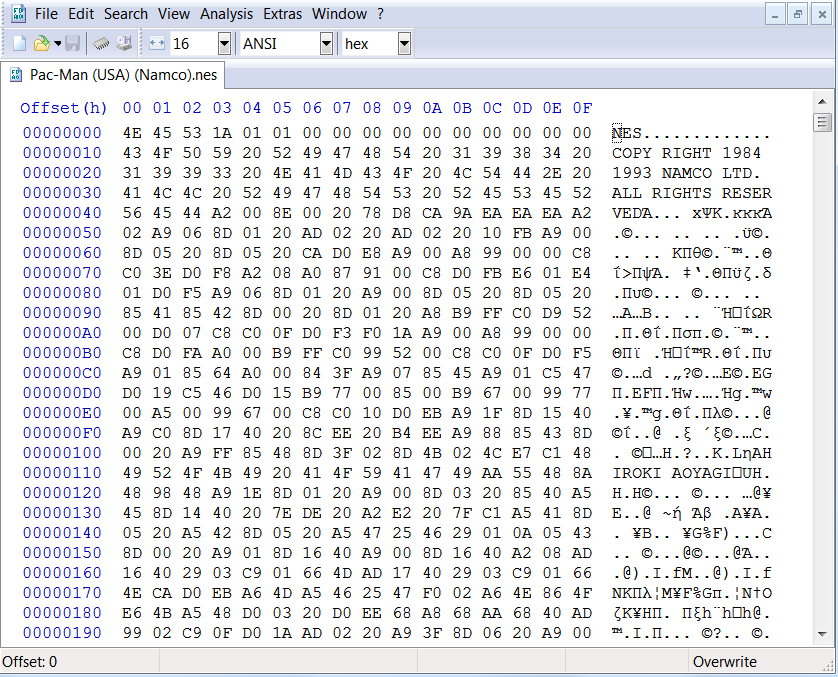Click the file icon on the Pac-Man tab
The height and width of the screenshot is (677, 838).
(x=16, y=75)
